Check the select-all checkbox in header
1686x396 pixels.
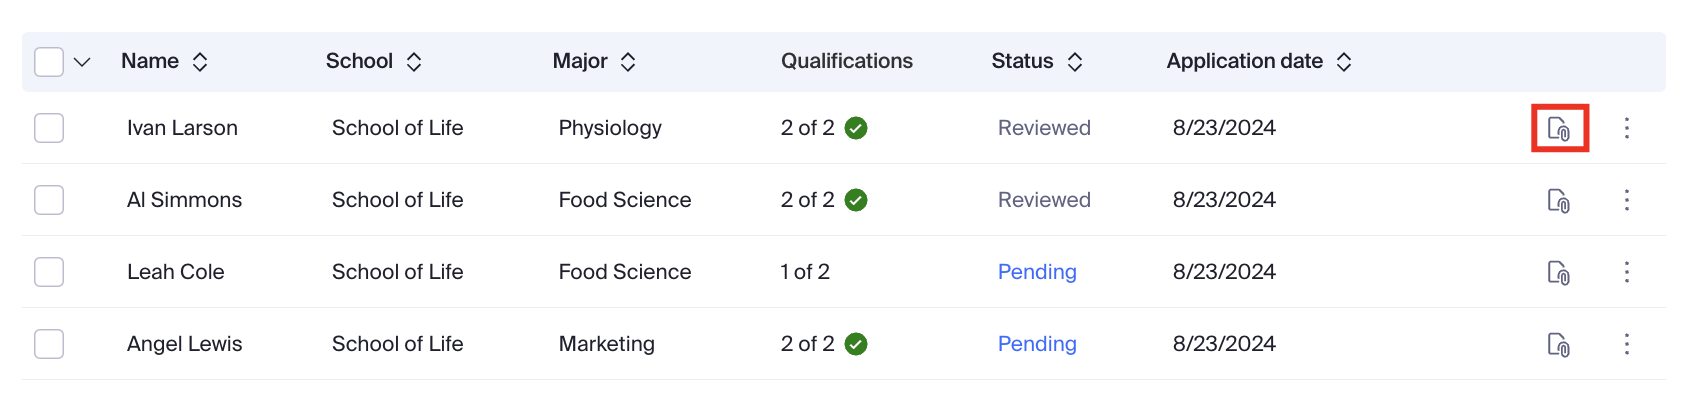pyautogui.click(x=49, y=62)
